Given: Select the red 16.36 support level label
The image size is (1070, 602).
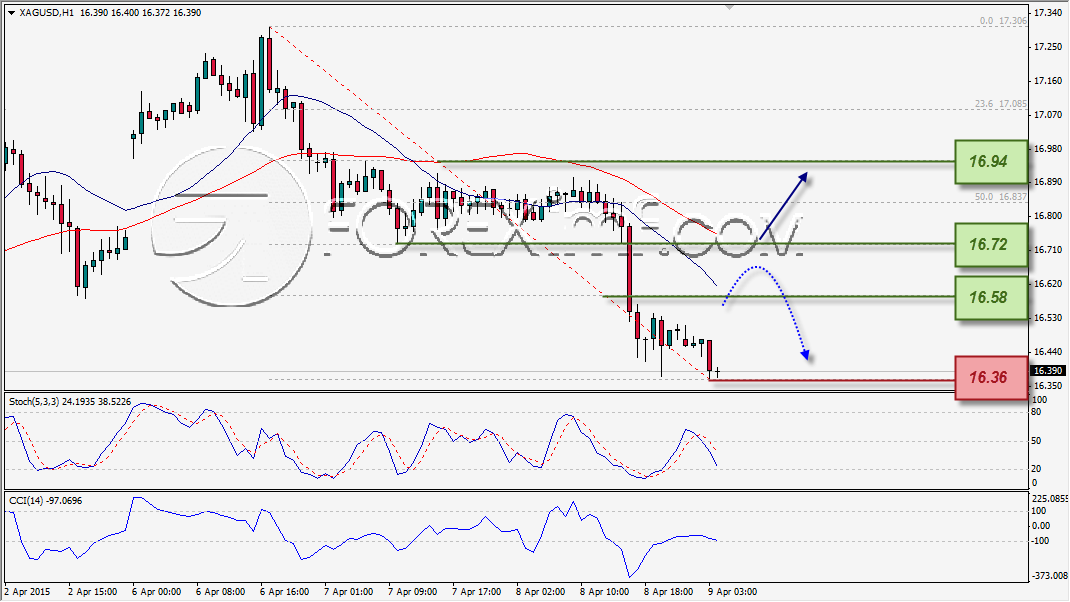Looking at the screenshot, I should pyautogui.click(x=990, y=377).
